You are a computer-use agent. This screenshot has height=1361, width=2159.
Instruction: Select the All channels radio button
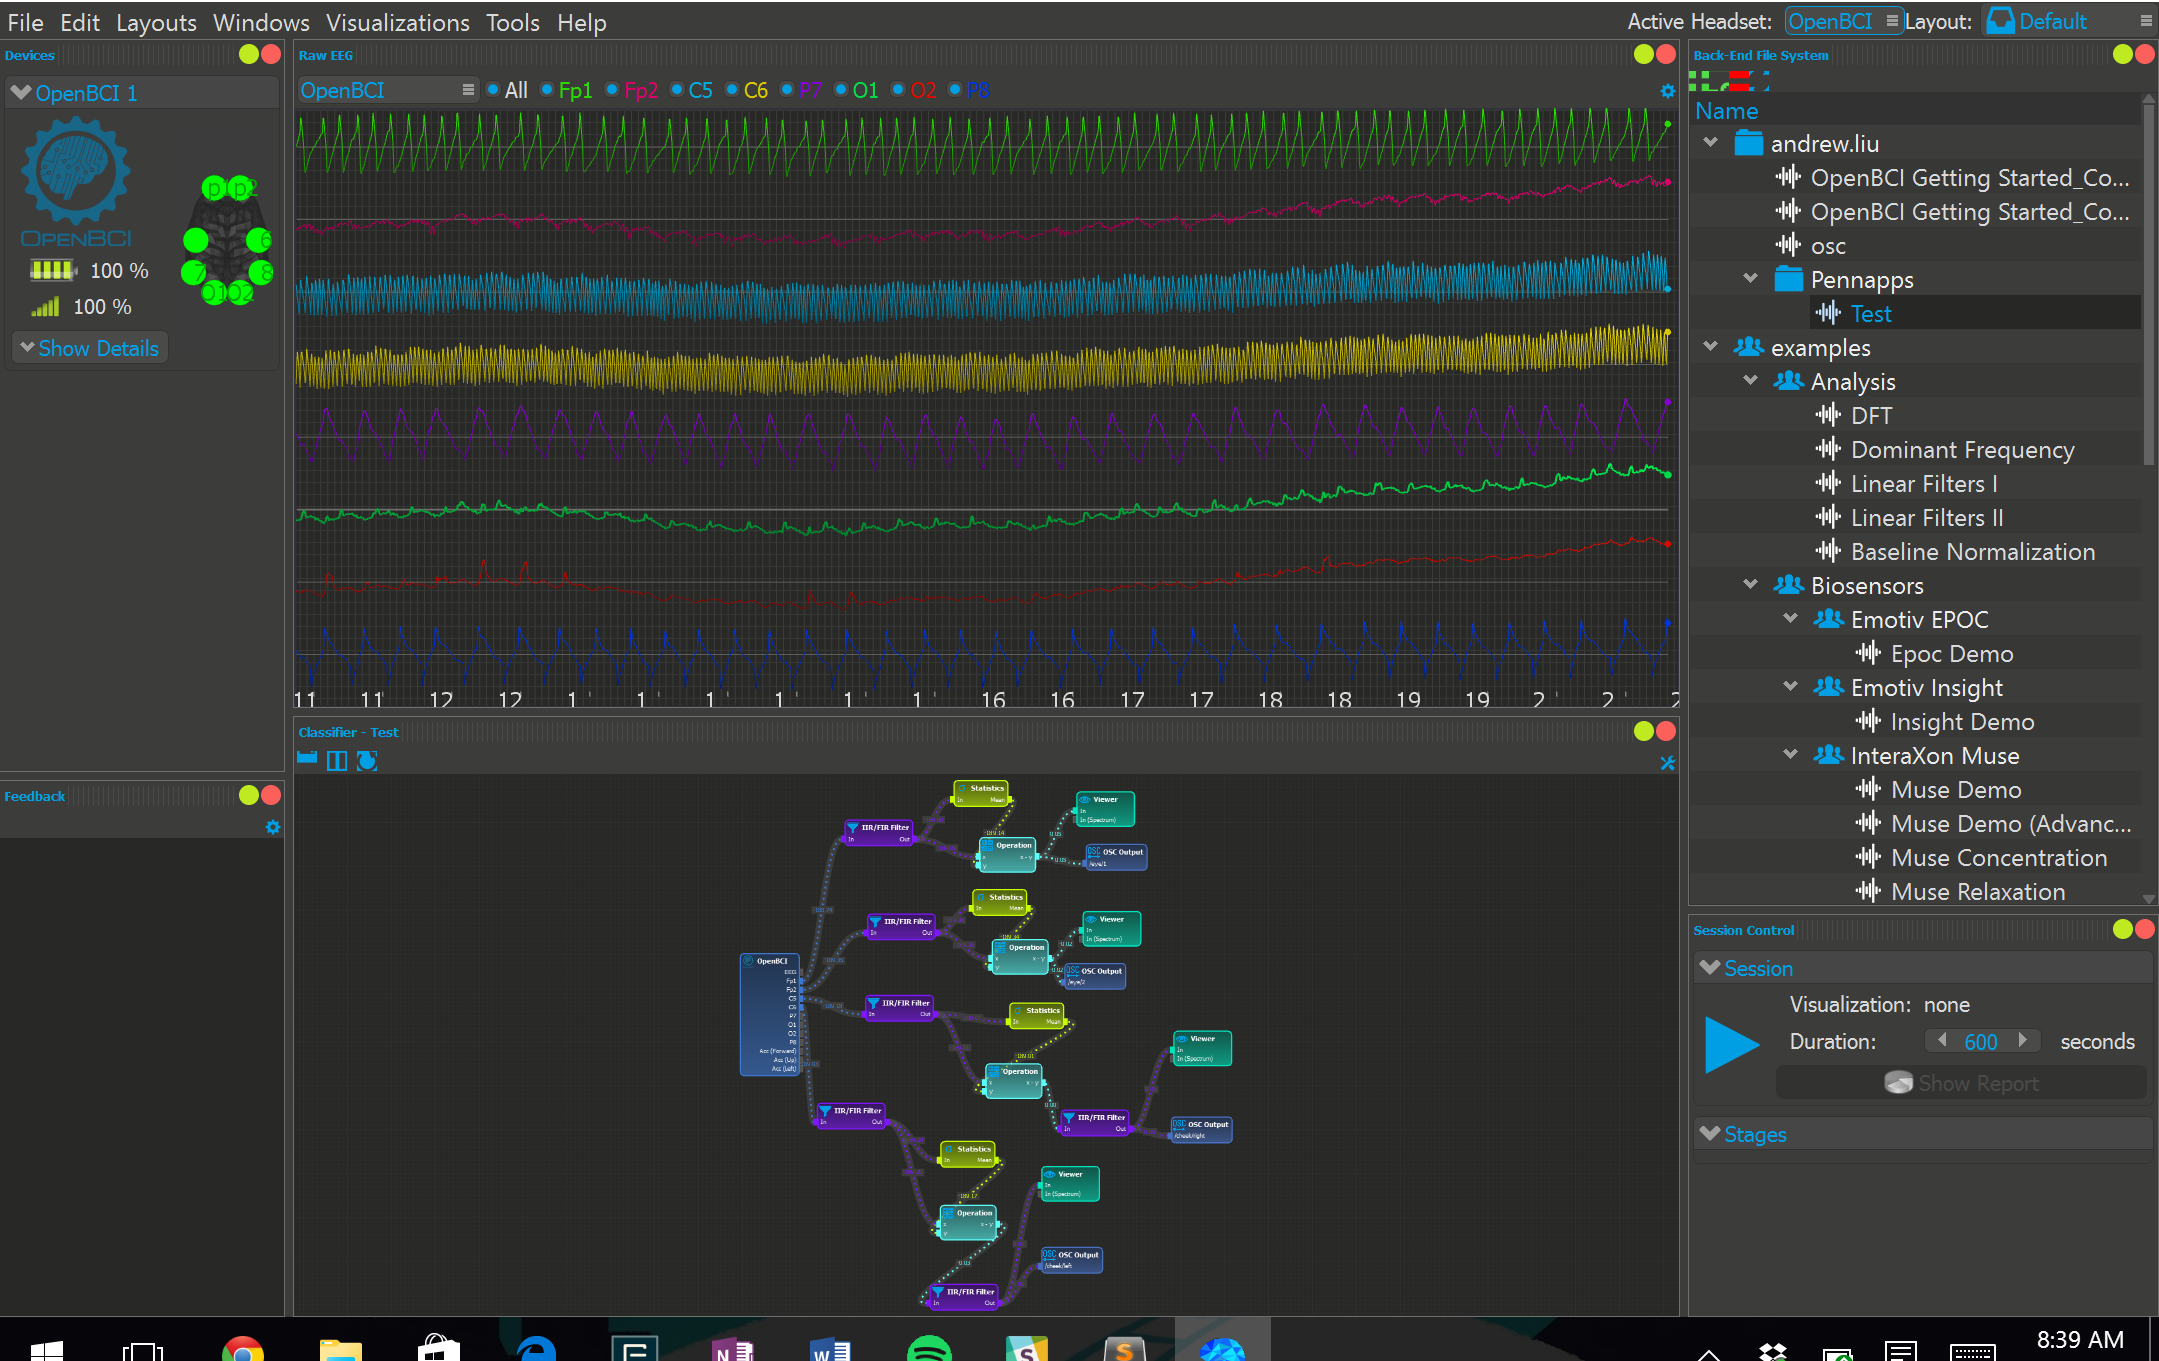[493, 90]
